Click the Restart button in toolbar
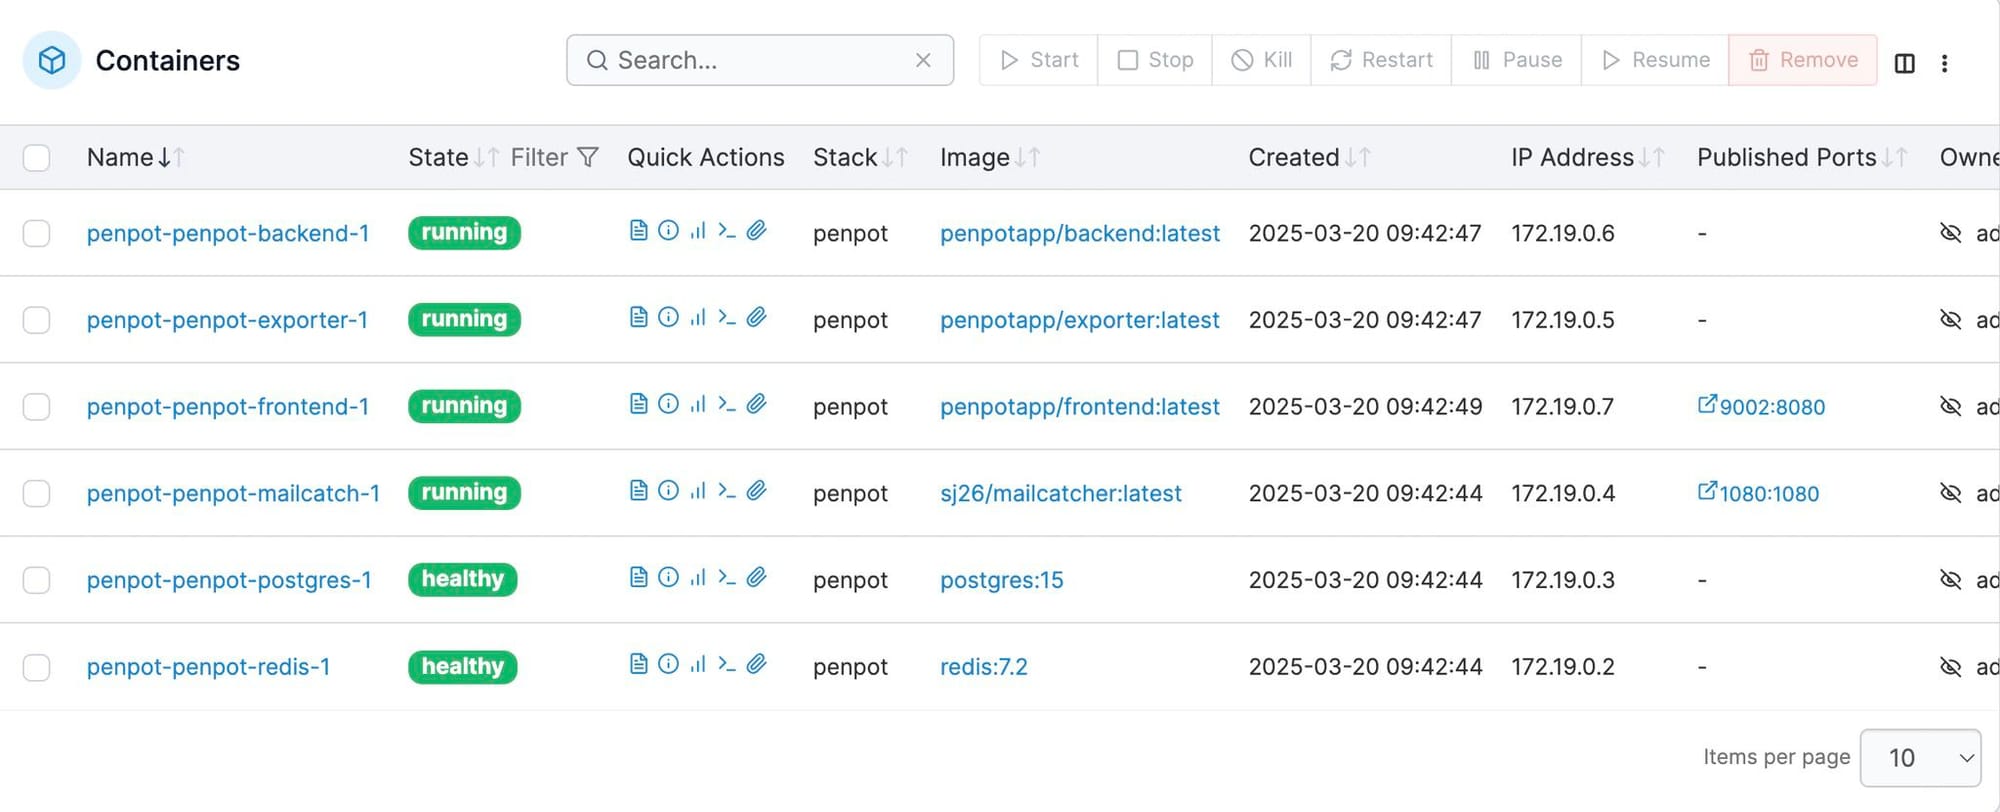Viewport: 2000px width, 812px height. point(1381,60)
